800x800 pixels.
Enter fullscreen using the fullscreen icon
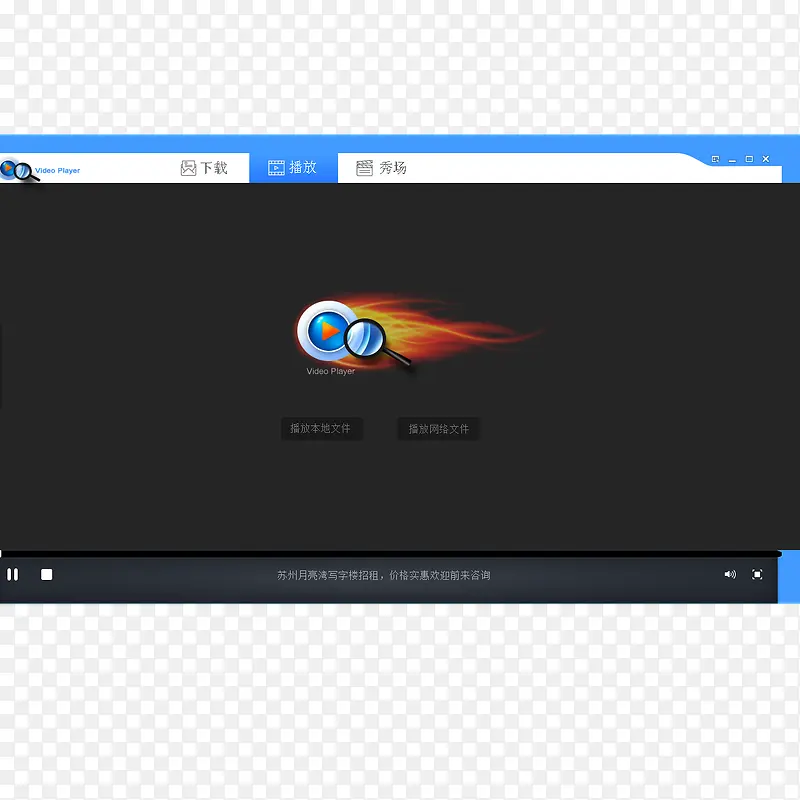pyautogui.click(x=757, y=574)
